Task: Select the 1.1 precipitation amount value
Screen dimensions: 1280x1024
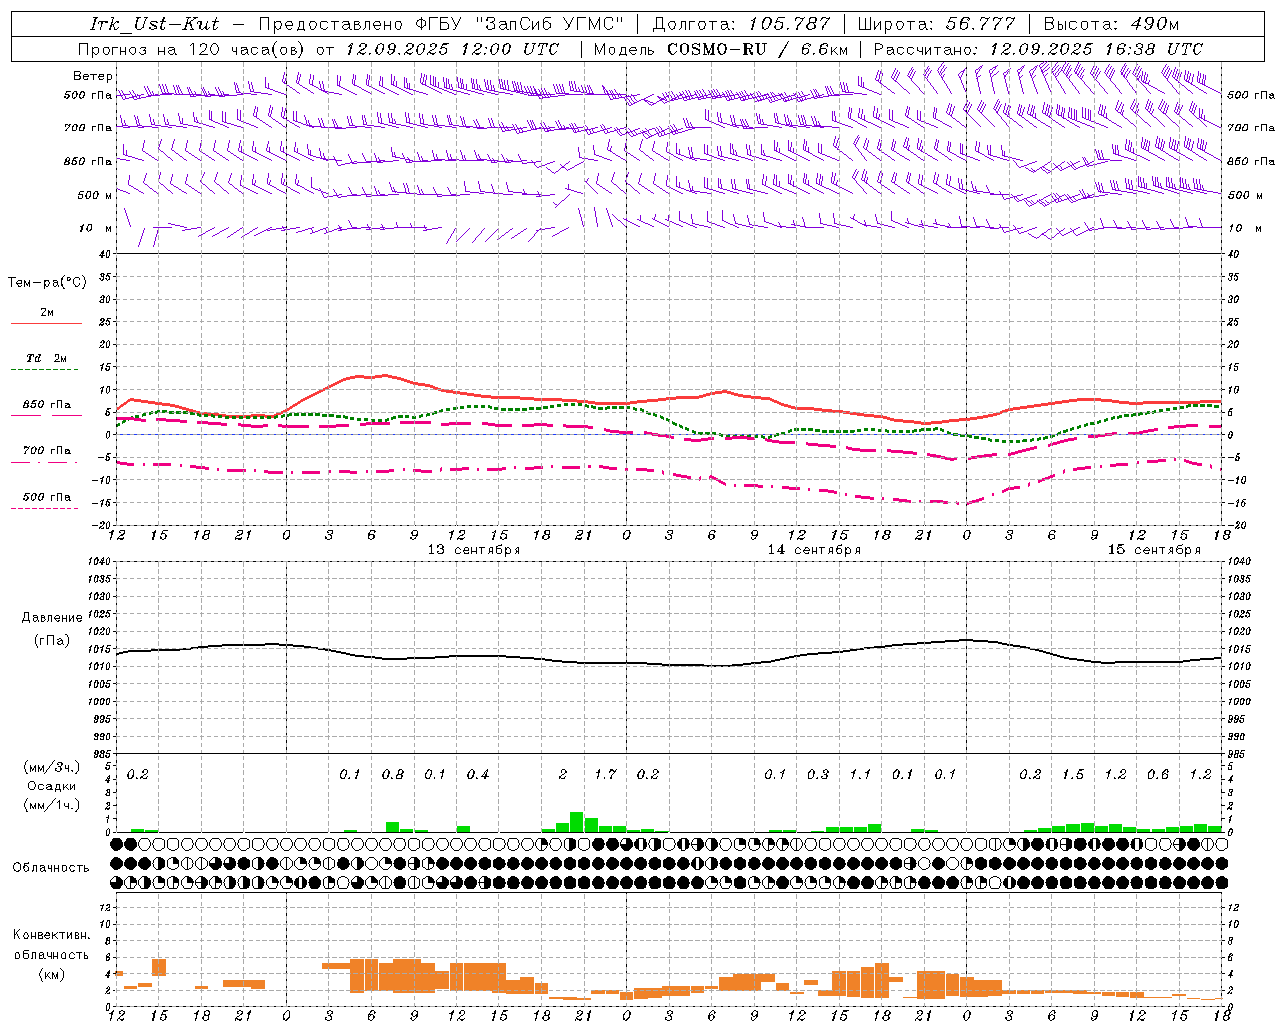Action: click(x=860, y=775)
